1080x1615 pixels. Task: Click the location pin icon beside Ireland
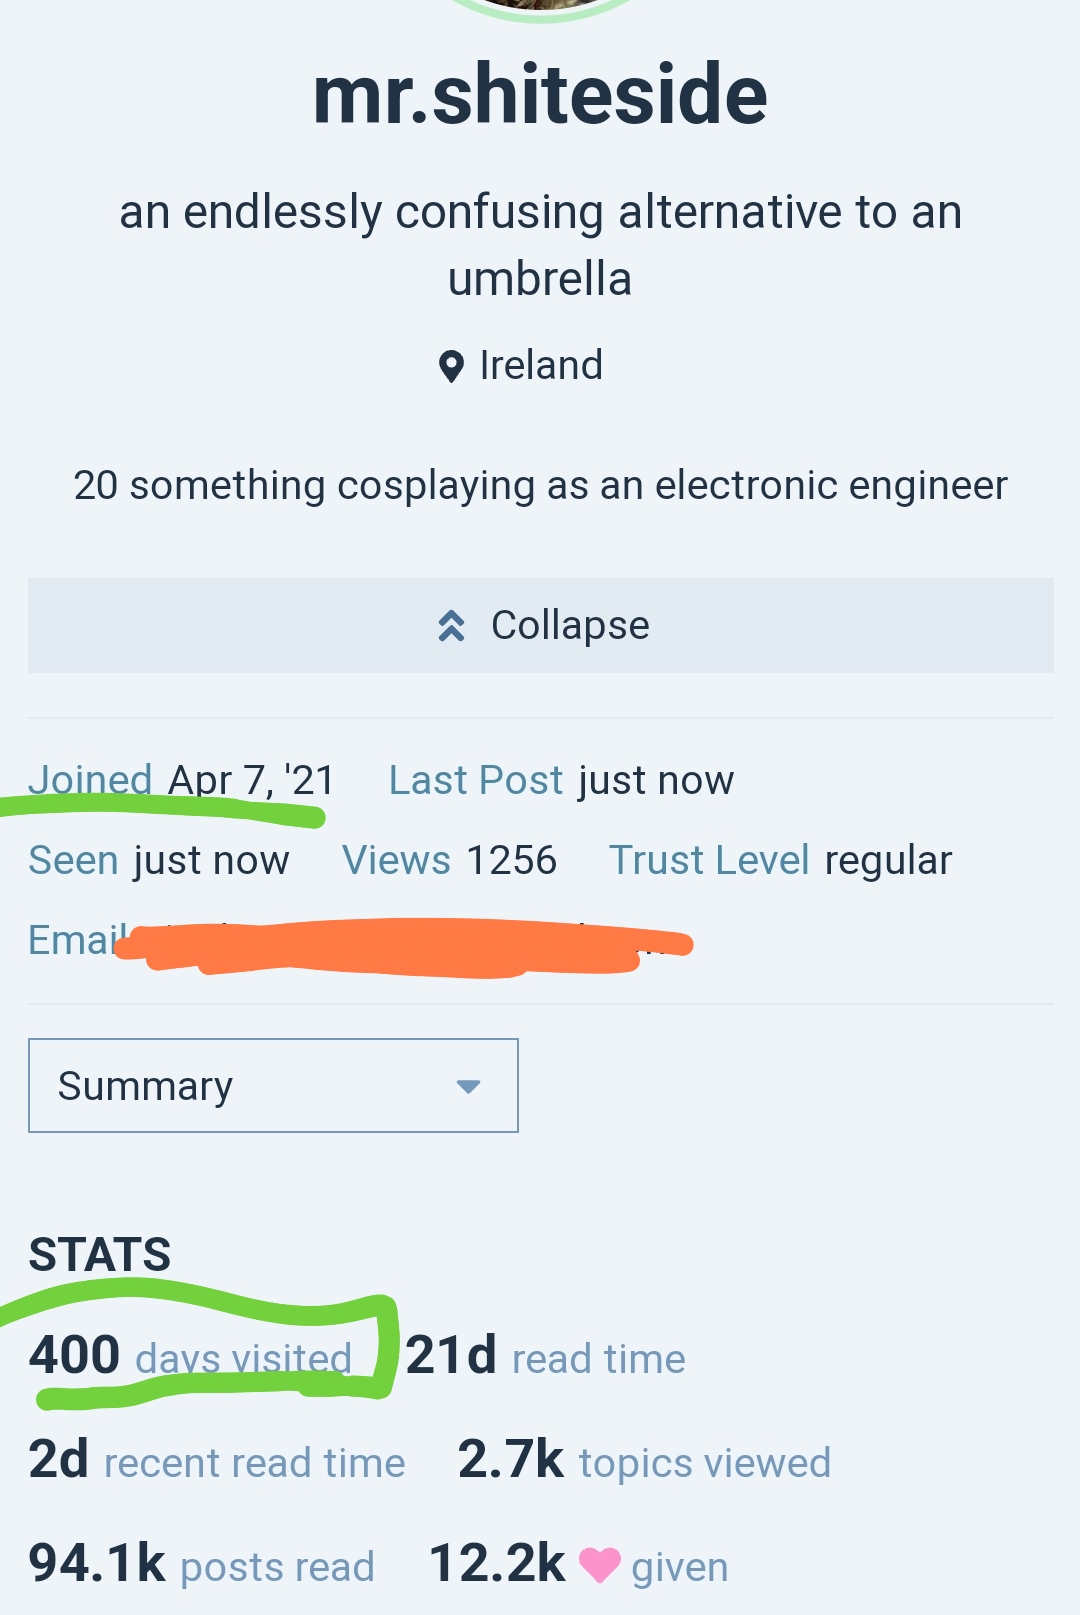[451, 367]
